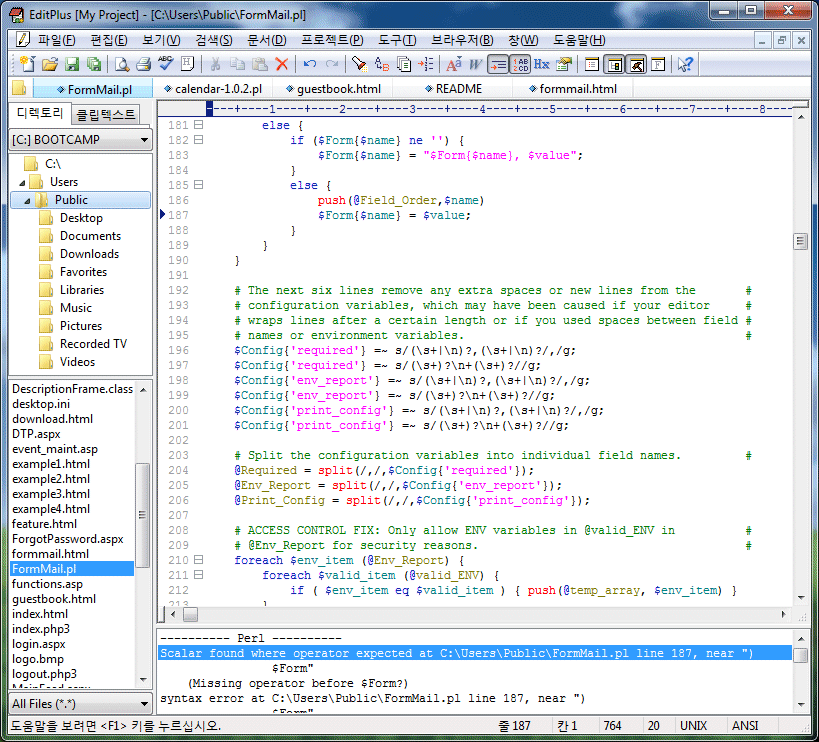The image size is (819, 742).
Task: Click the Print icon
Action: click(143, 64)
